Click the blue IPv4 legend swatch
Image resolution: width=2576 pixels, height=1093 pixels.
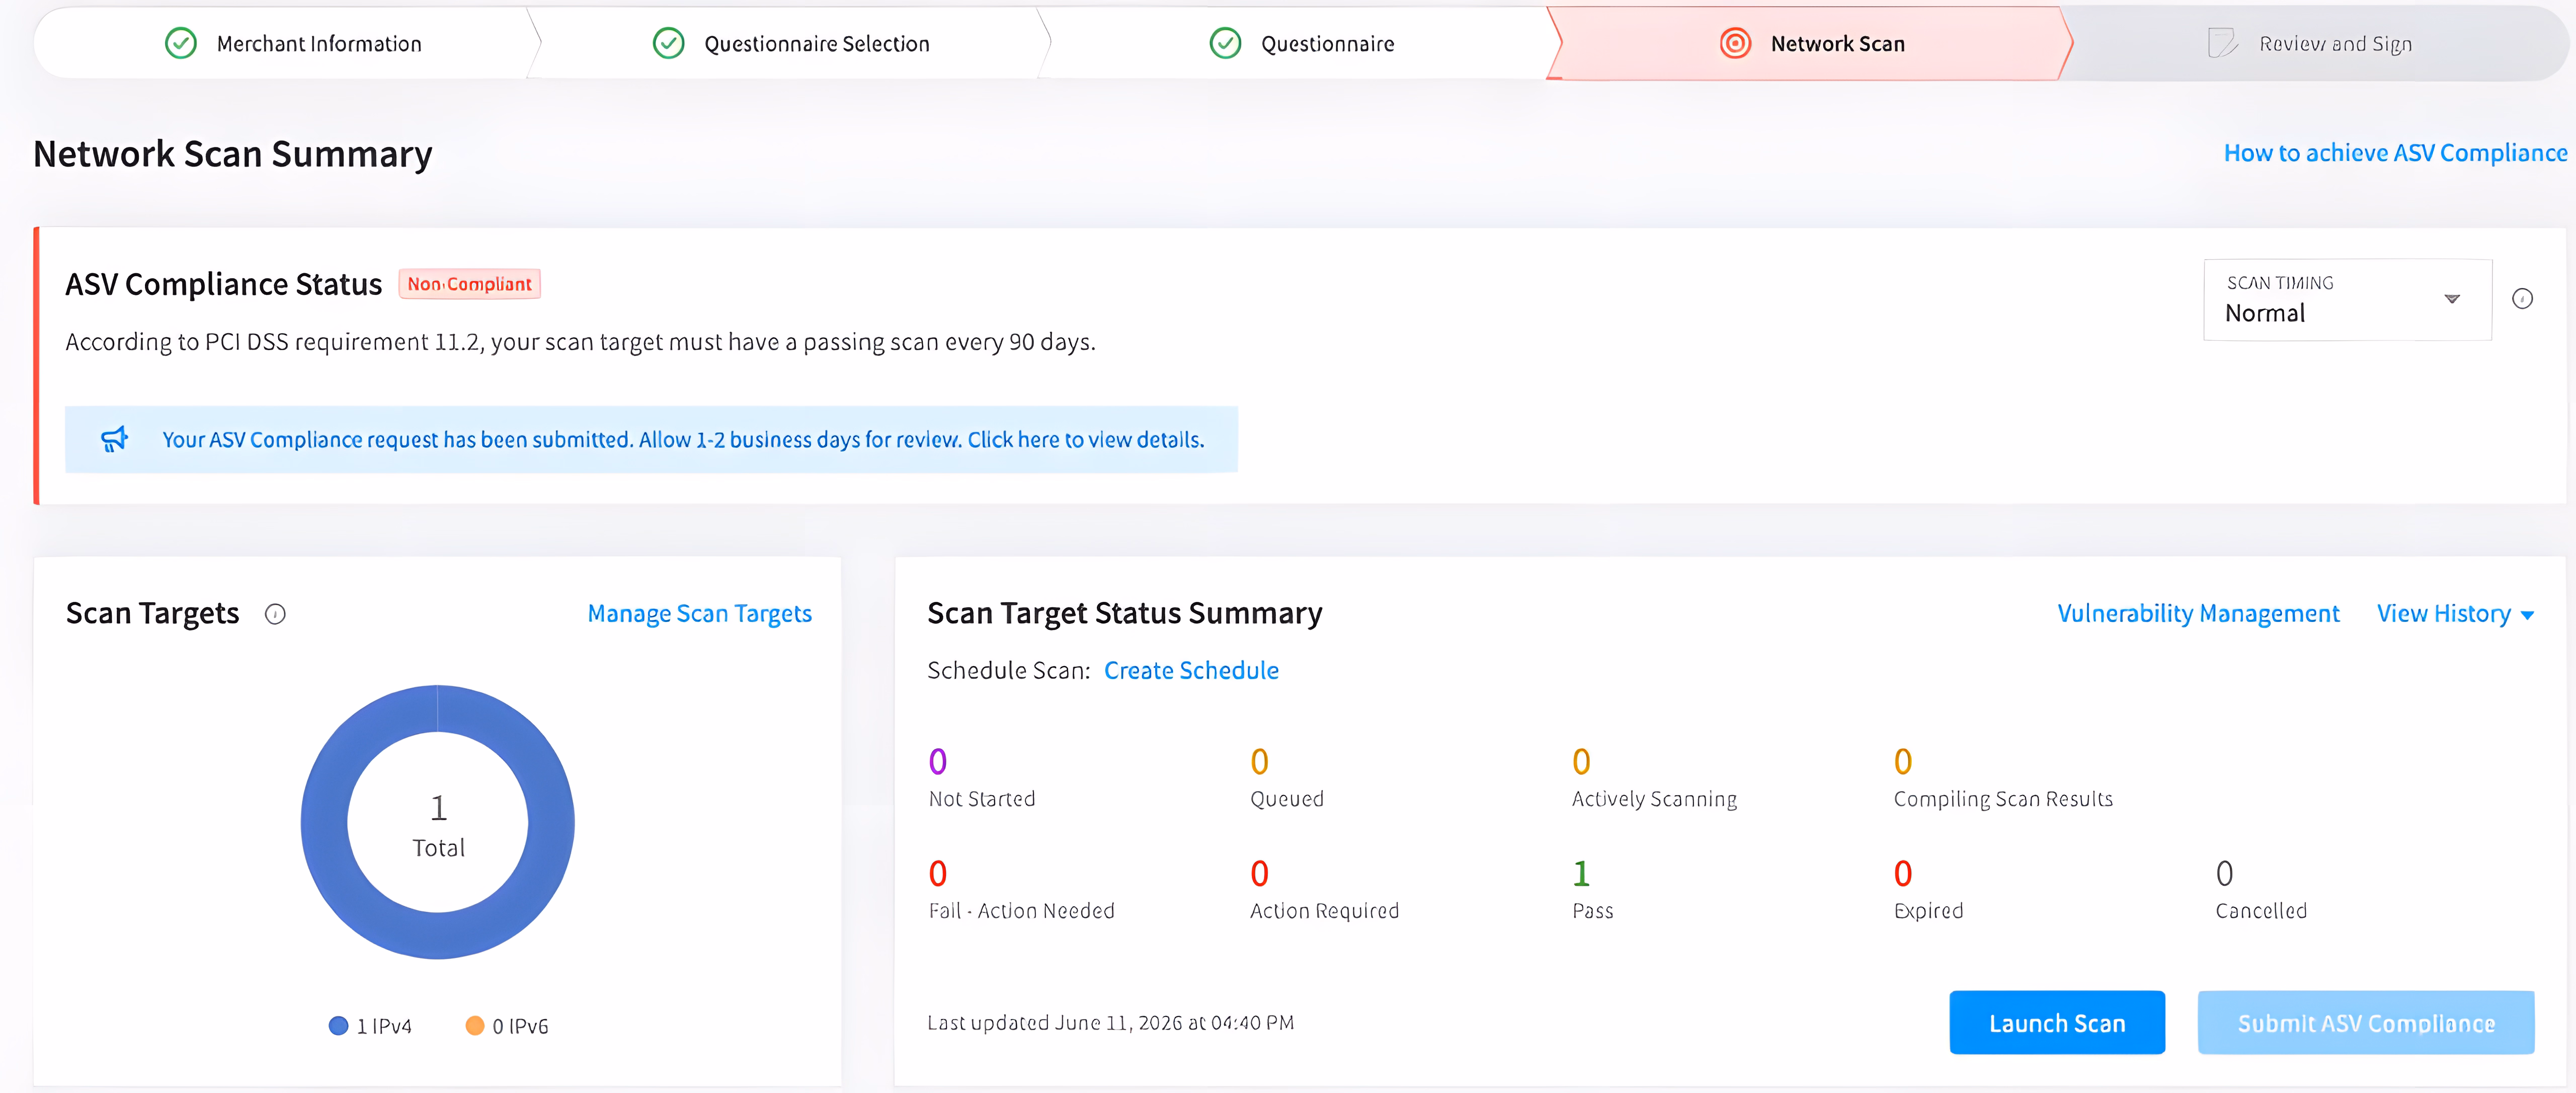pyautogui.click(x=338, y=1026)
